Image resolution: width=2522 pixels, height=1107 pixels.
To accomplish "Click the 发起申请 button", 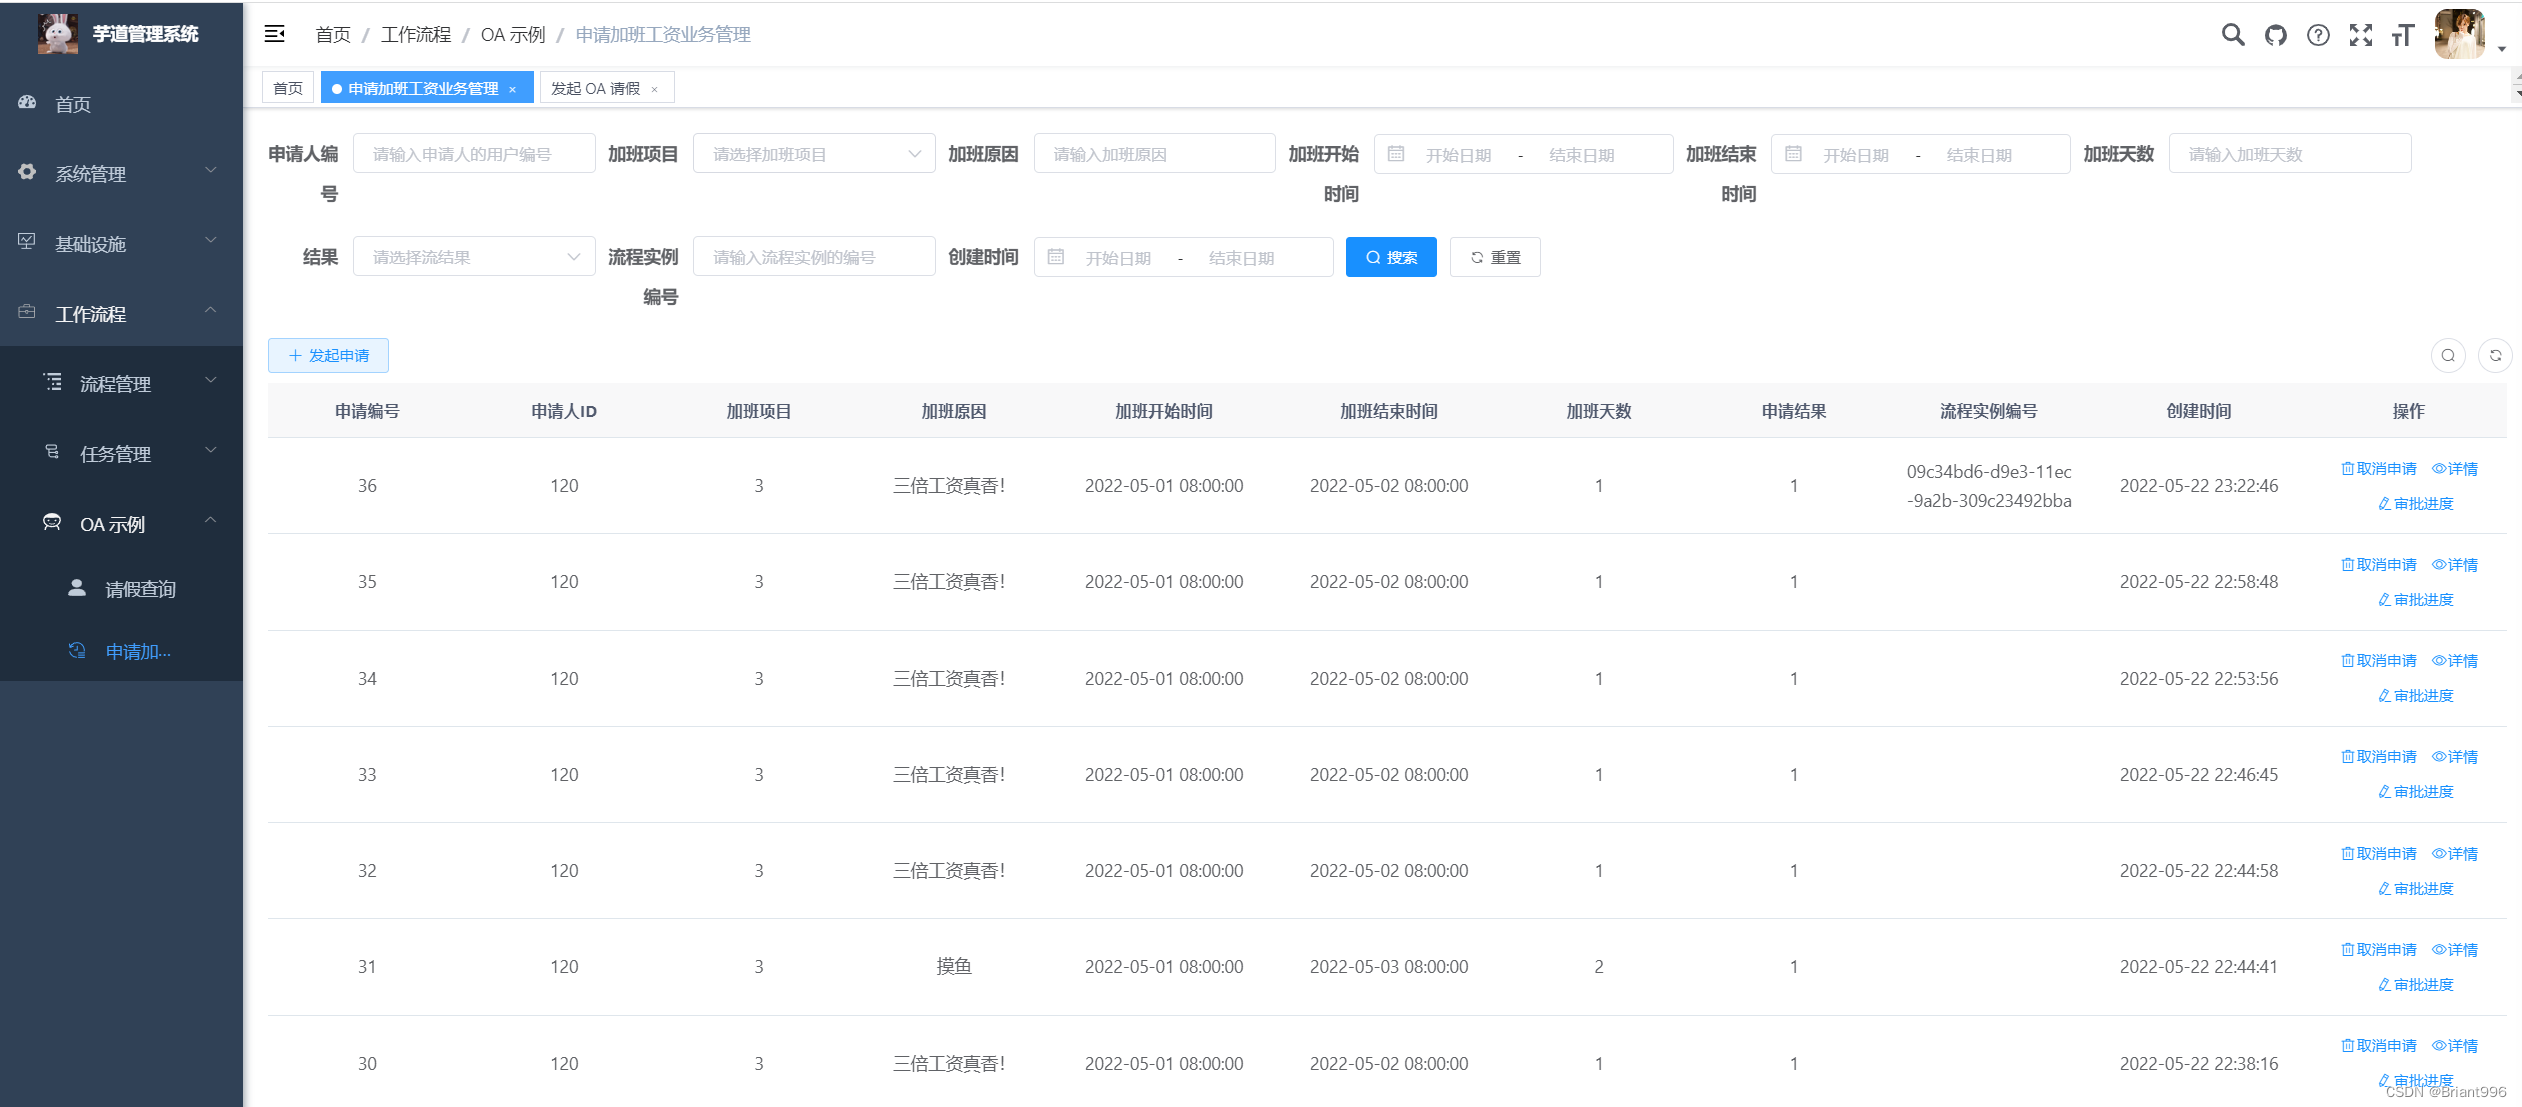I will (x=328, y=355).
